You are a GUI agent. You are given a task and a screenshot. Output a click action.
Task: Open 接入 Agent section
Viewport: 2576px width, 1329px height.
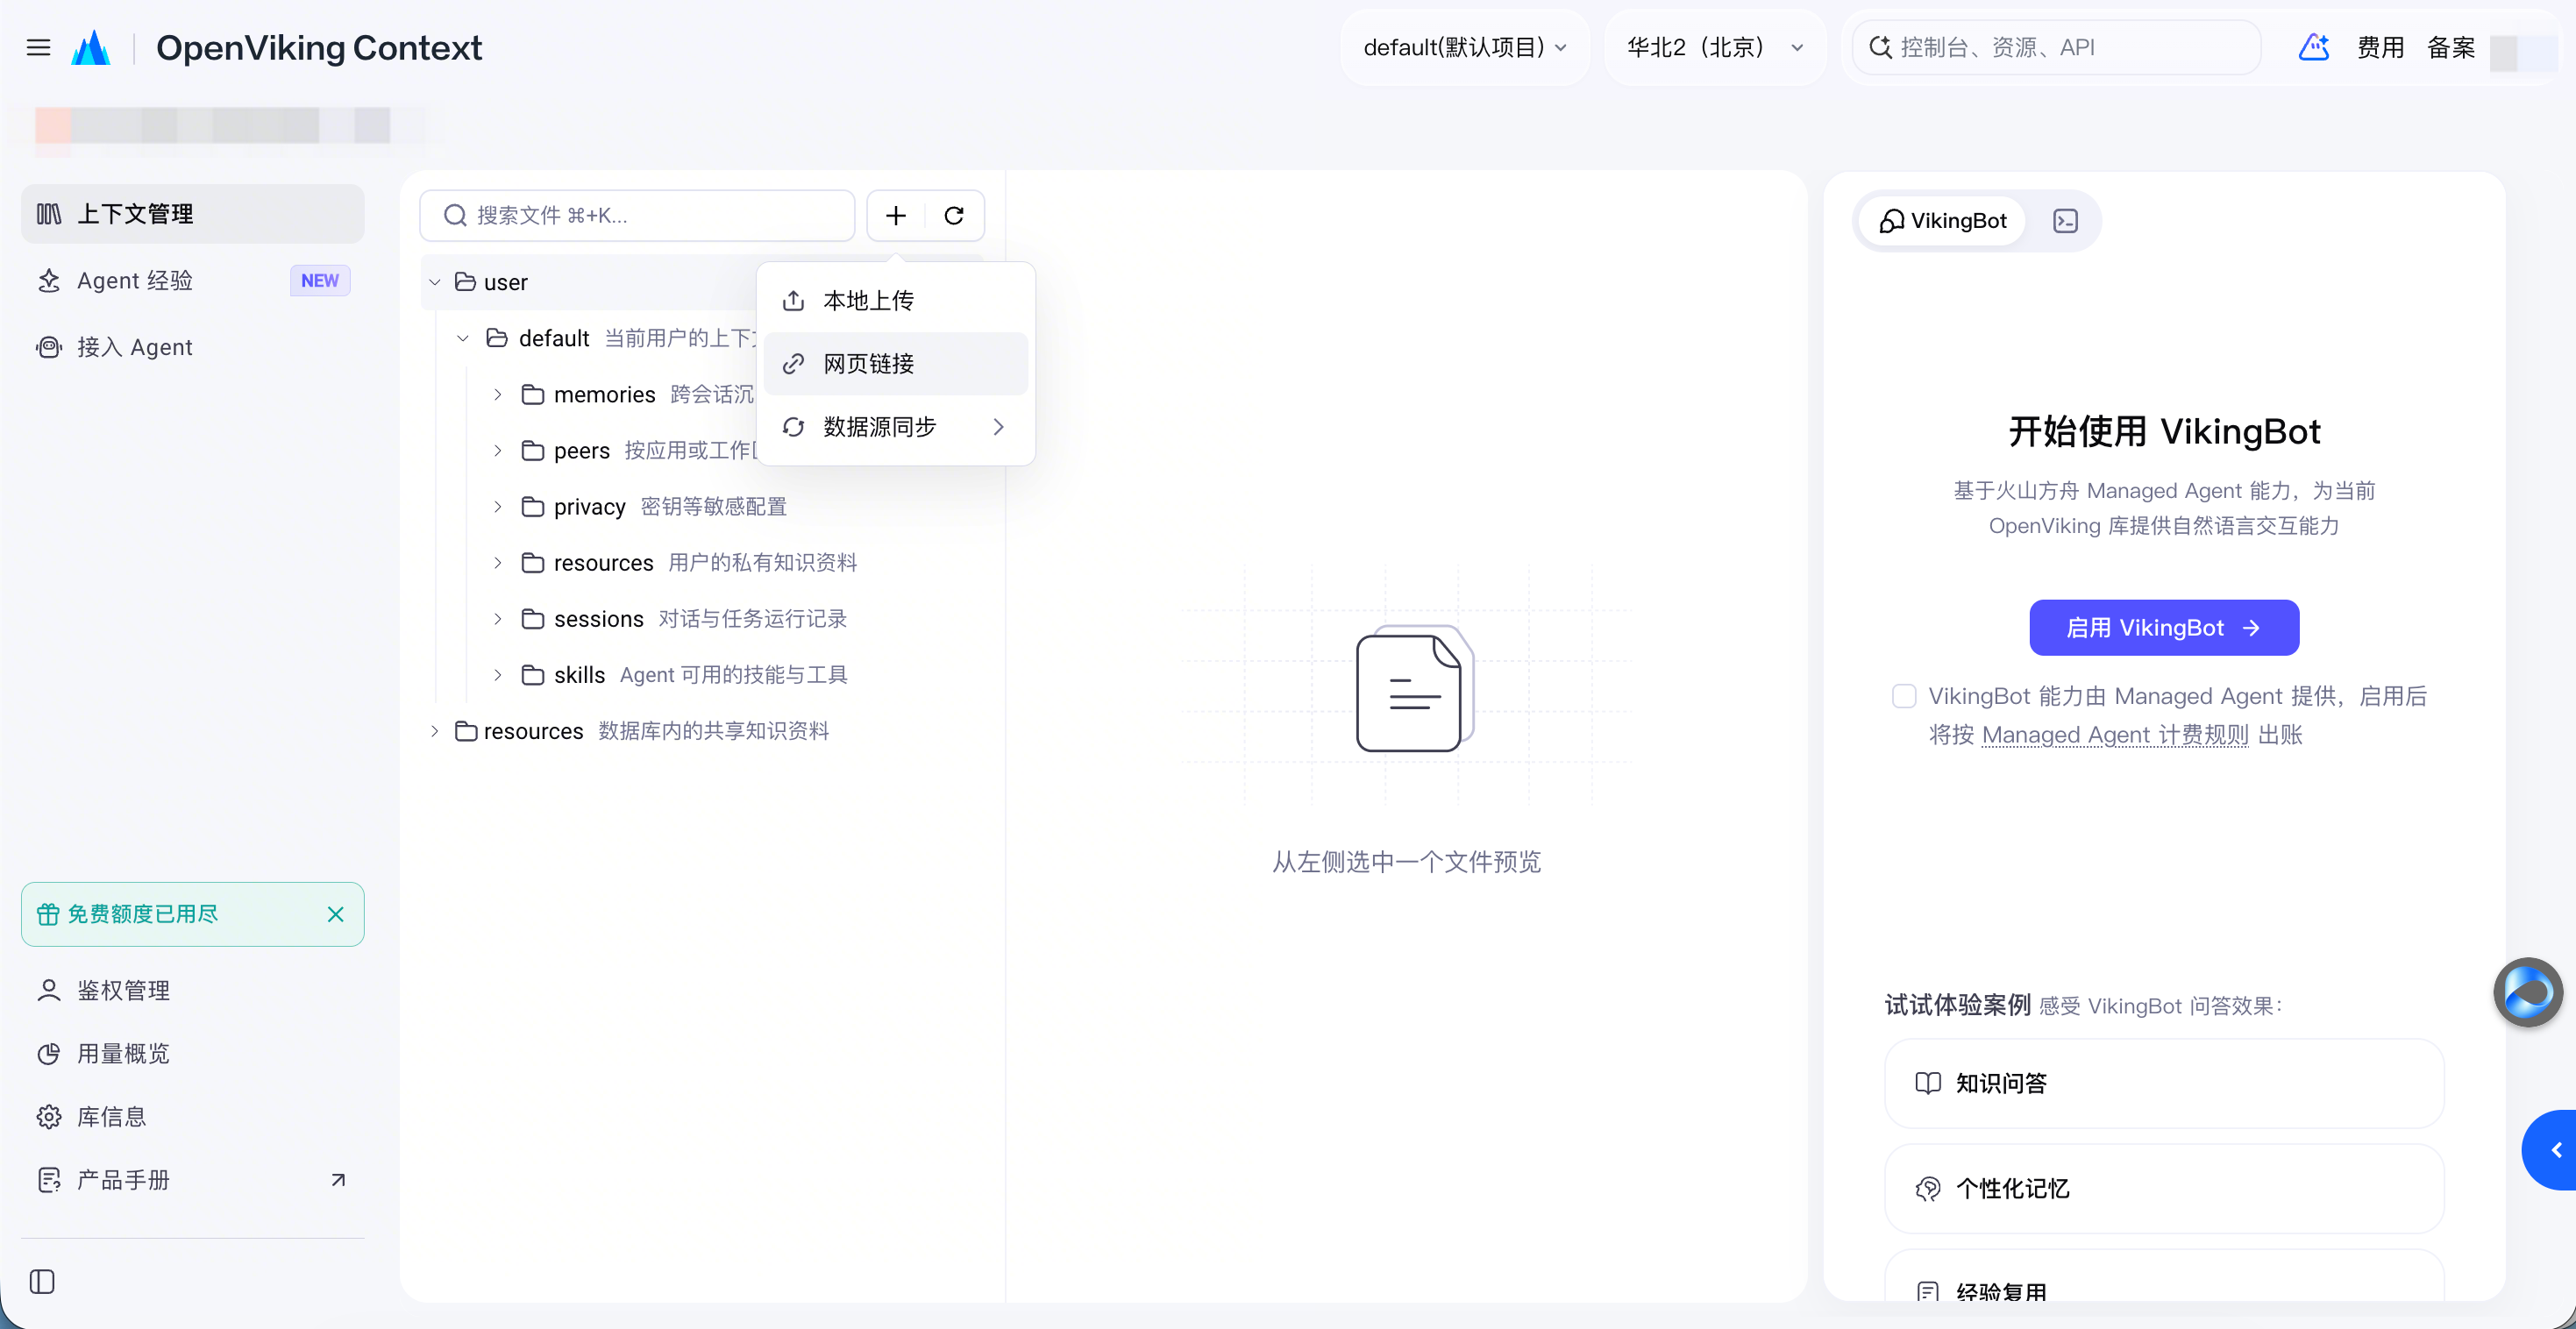[192, 347]
